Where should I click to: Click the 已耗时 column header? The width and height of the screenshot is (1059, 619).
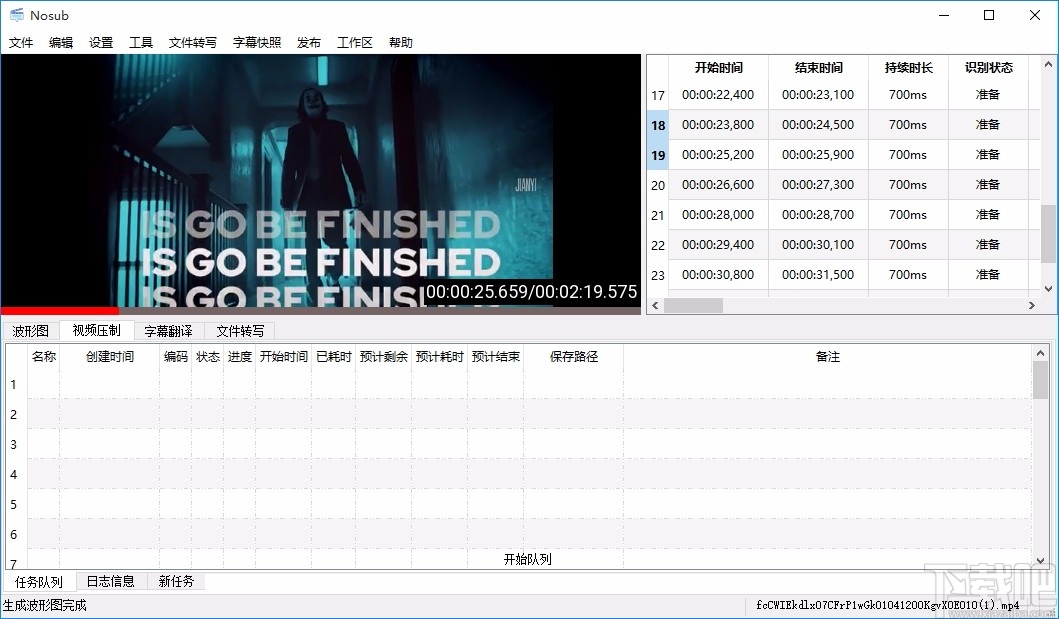[334, 356]
